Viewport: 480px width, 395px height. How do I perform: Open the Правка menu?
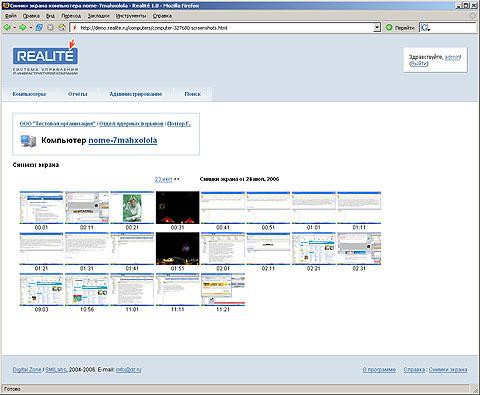(x=31, y=16)
